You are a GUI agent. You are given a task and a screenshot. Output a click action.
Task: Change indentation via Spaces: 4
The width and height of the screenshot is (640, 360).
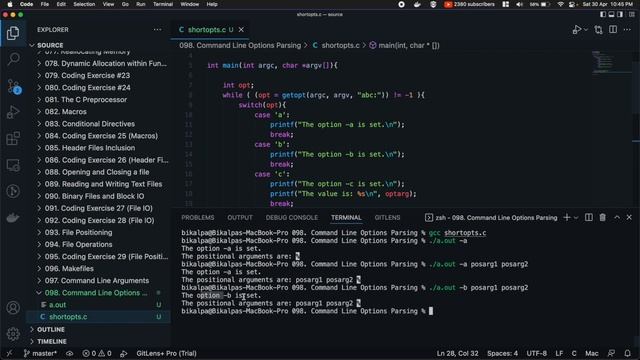pos(502,353)
